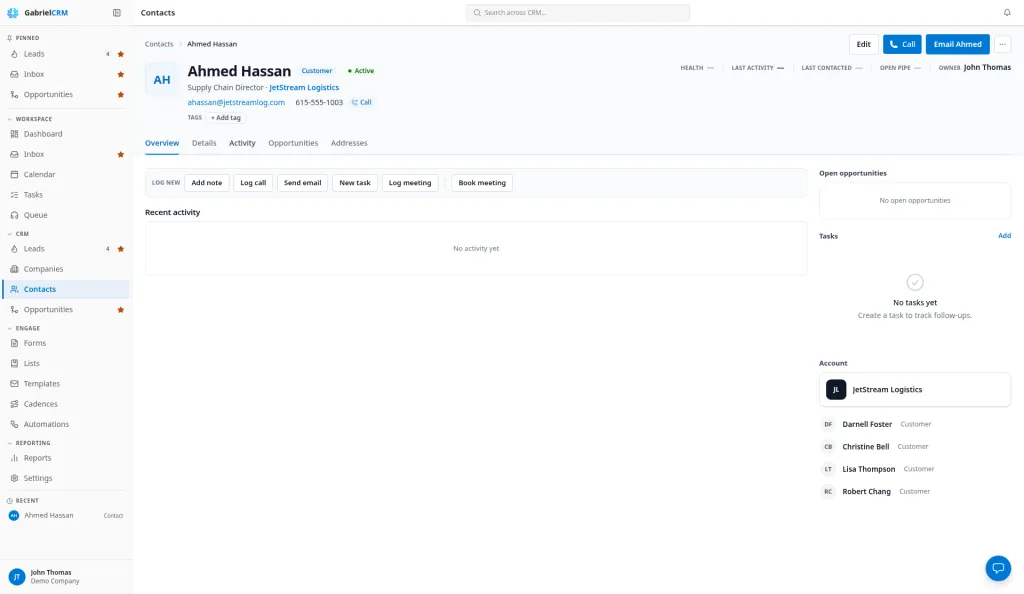
Task: Click the Add tag button
Action: click(x=225, y=118)
